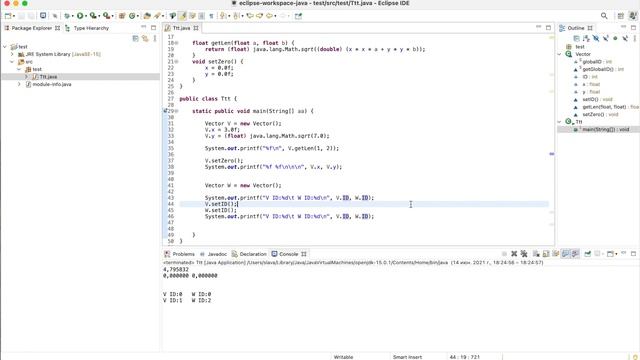Open dropdown arrow next to Run button
The image size is (640, 360).
(86, 16)
